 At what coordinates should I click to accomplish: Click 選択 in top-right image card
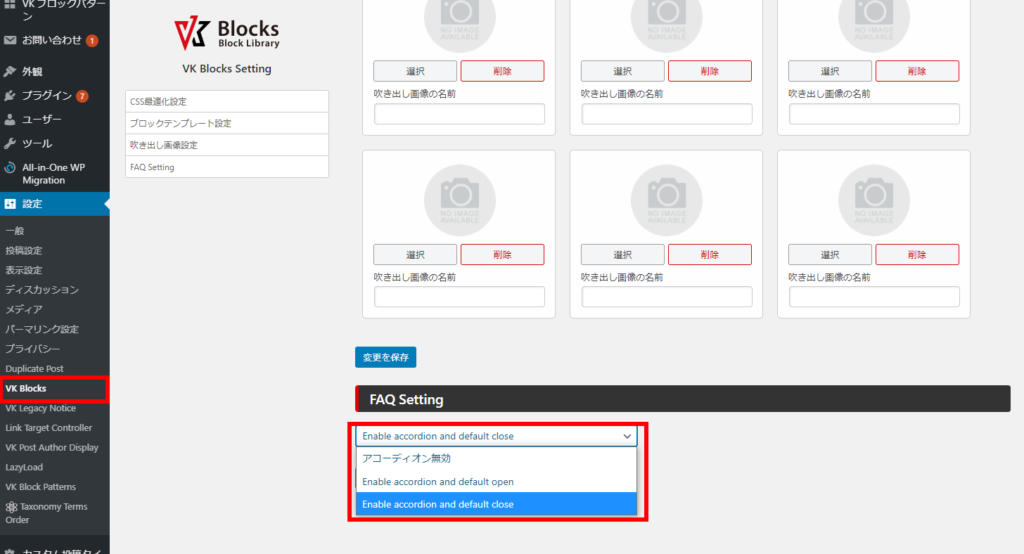[830, 71]
